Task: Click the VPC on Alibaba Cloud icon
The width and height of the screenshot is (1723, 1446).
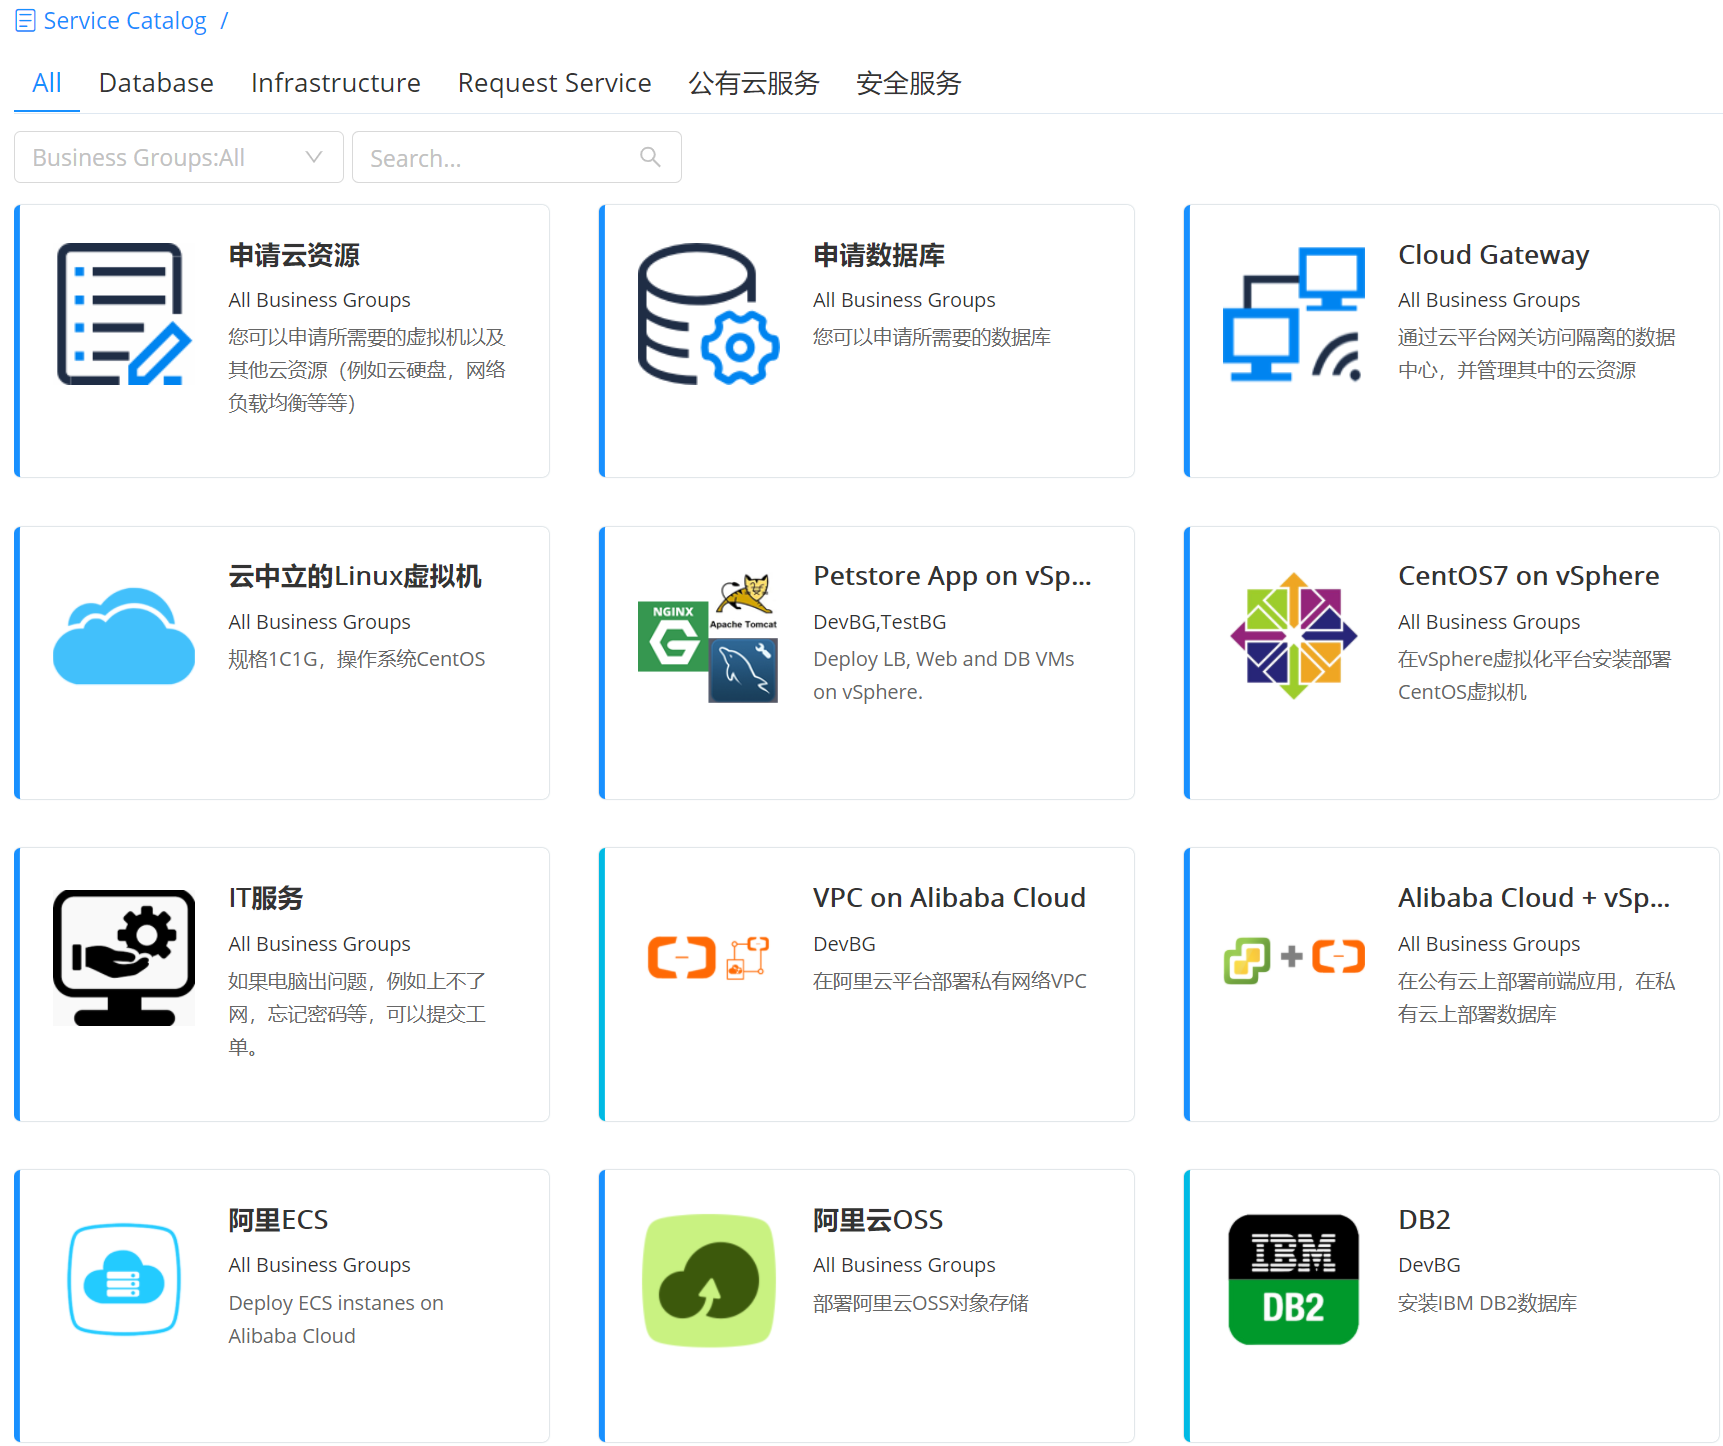Action: (708, 956)
